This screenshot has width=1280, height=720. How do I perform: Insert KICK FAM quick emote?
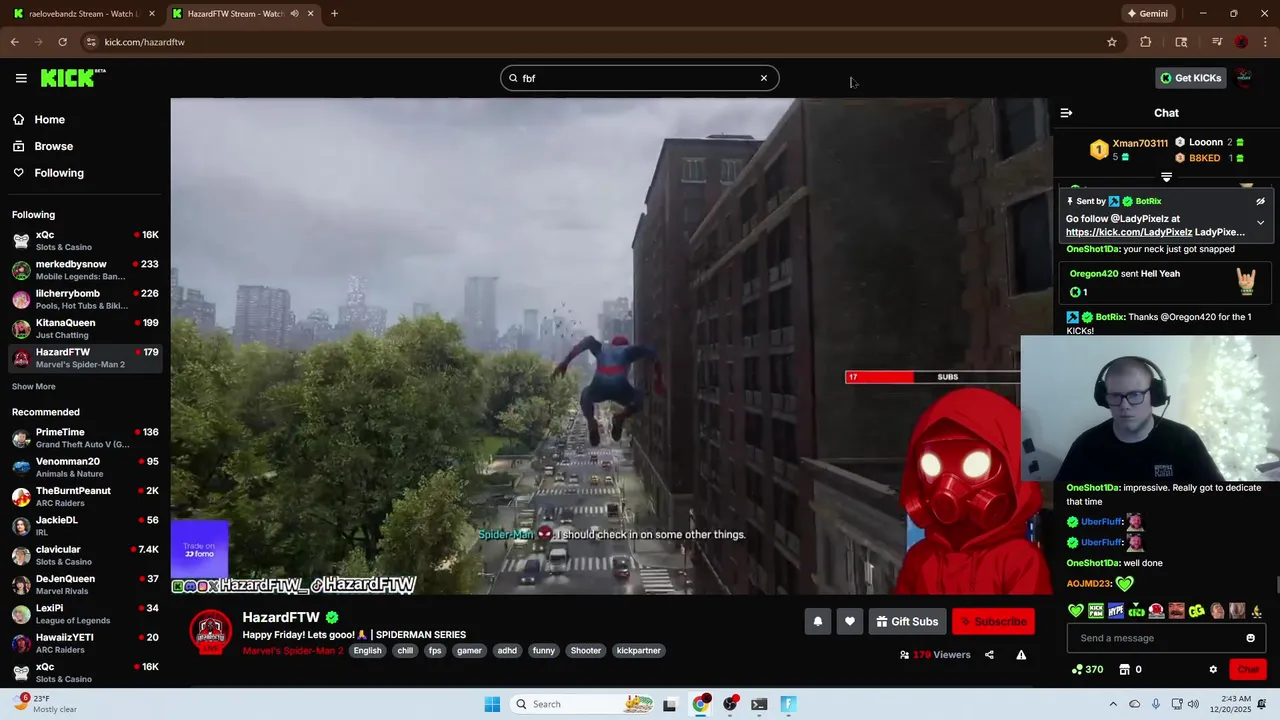[x=1096, y=611]
